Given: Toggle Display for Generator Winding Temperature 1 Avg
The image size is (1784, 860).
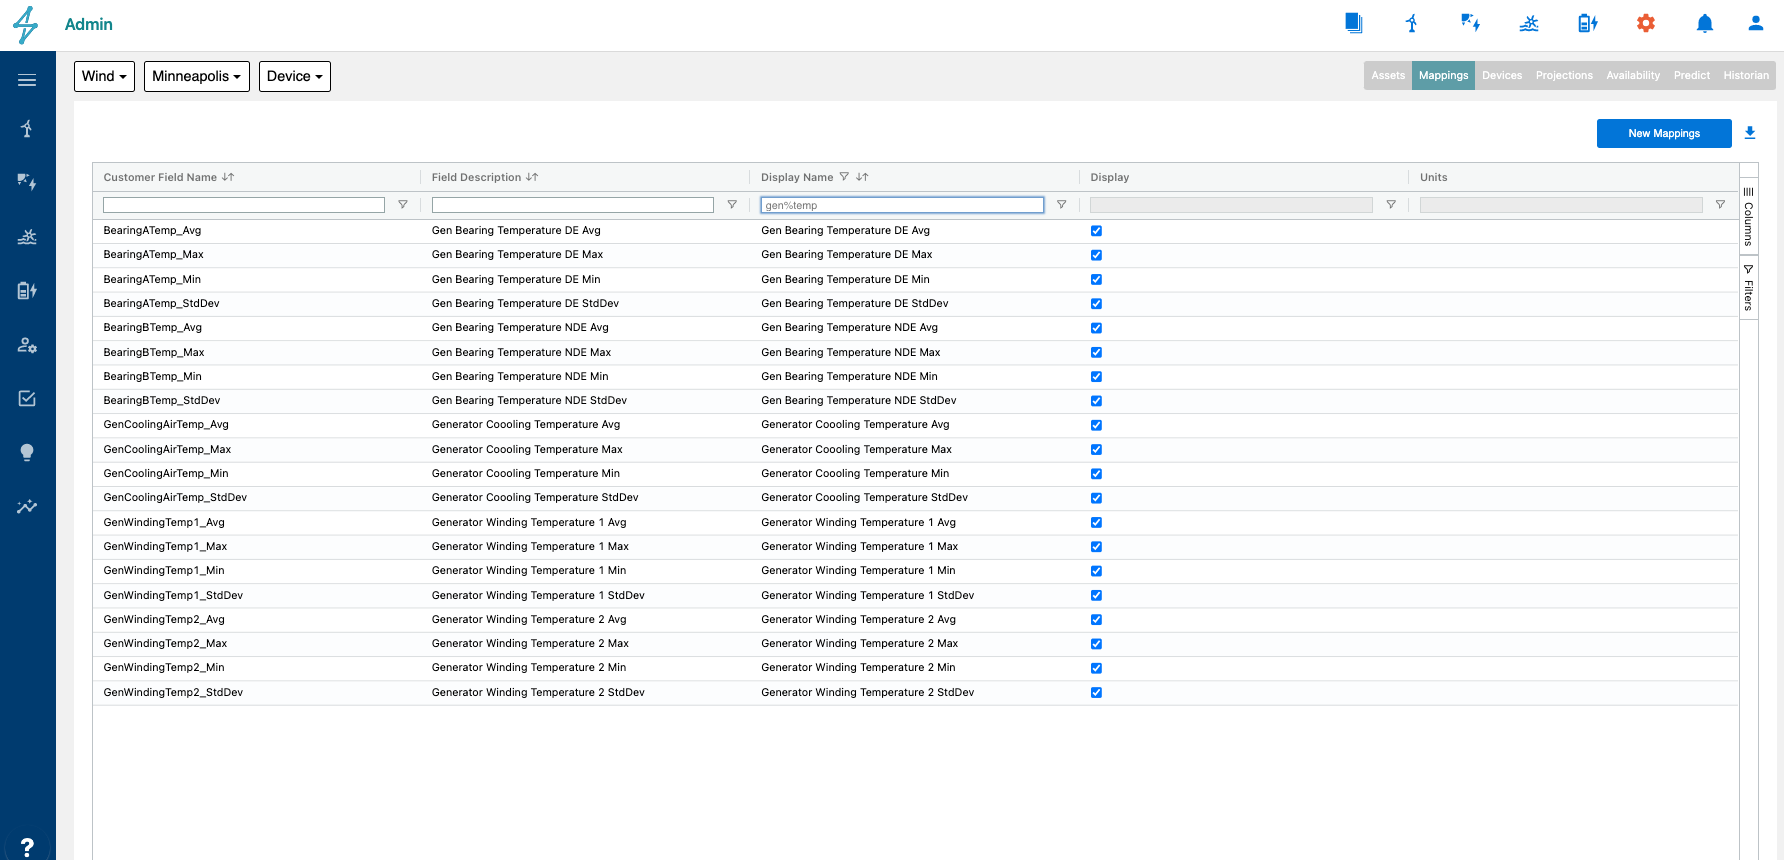Looking at the screenshot, I should tap(1096, 523).
